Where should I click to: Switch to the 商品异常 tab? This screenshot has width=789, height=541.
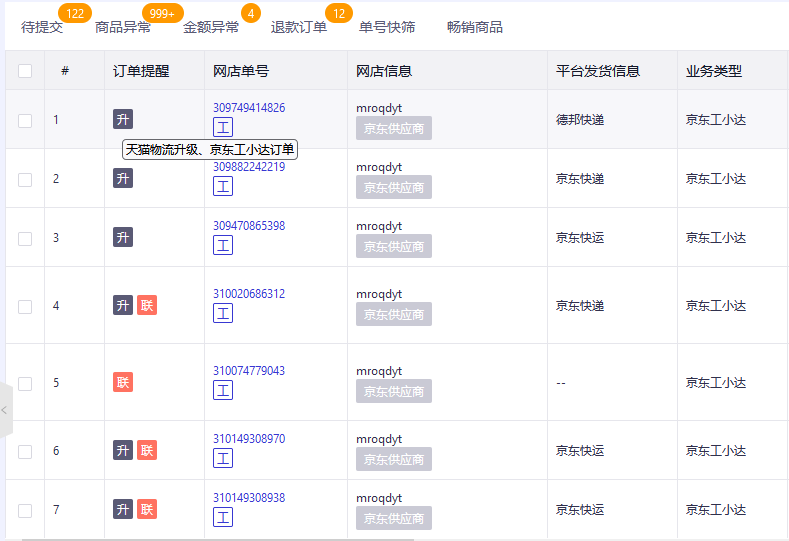click(123, 27)
